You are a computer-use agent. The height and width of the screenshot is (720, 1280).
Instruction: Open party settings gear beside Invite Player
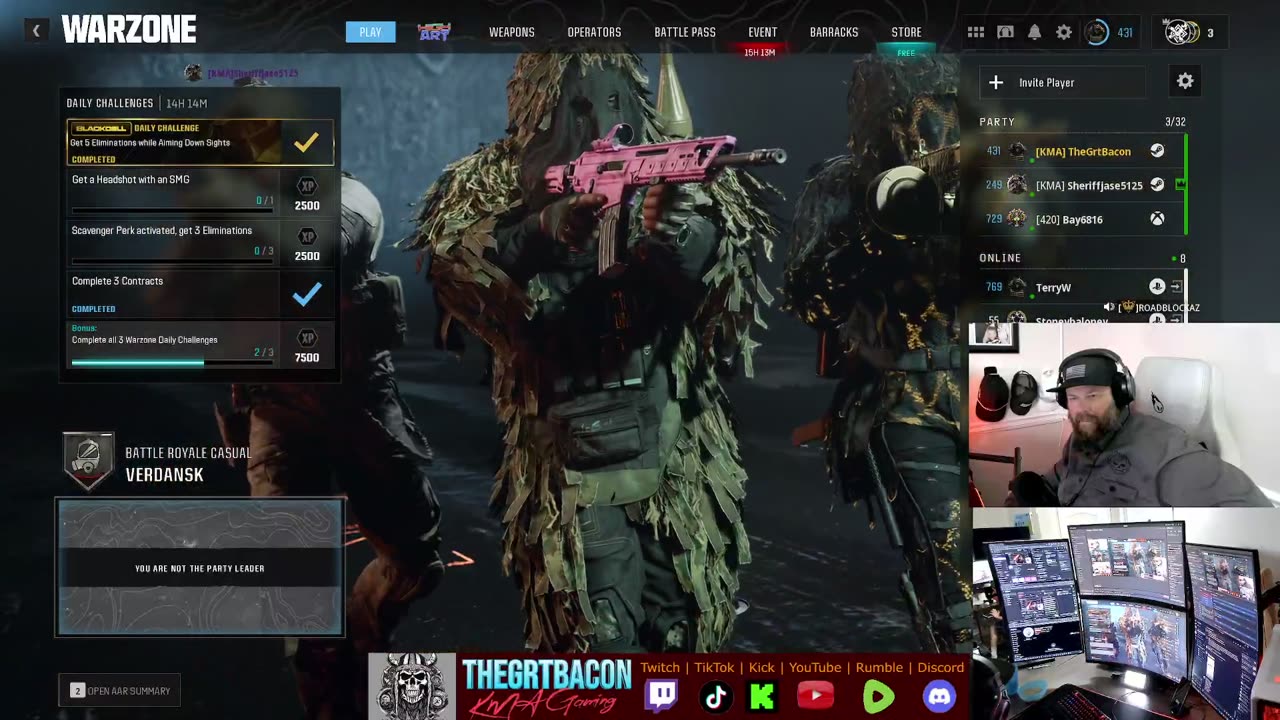(x=1185, y=82)
